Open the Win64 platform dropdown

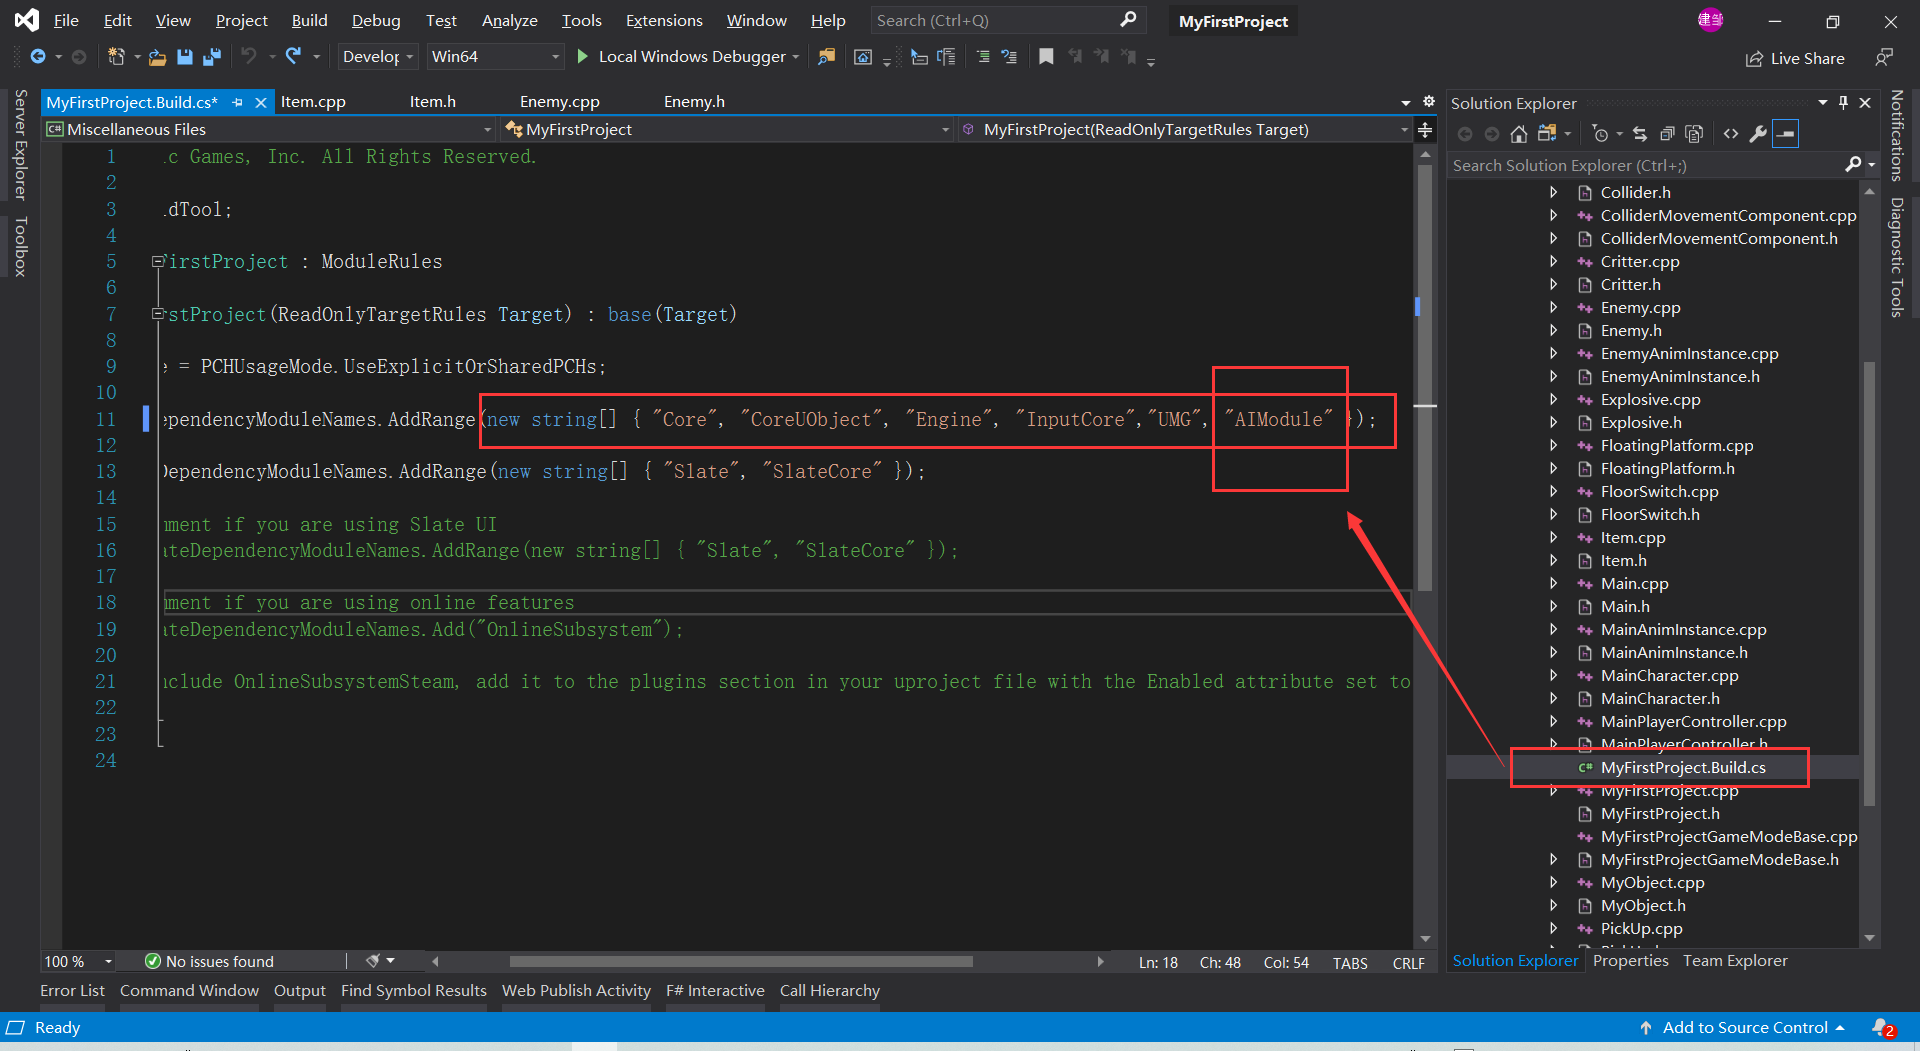point(556,57)
